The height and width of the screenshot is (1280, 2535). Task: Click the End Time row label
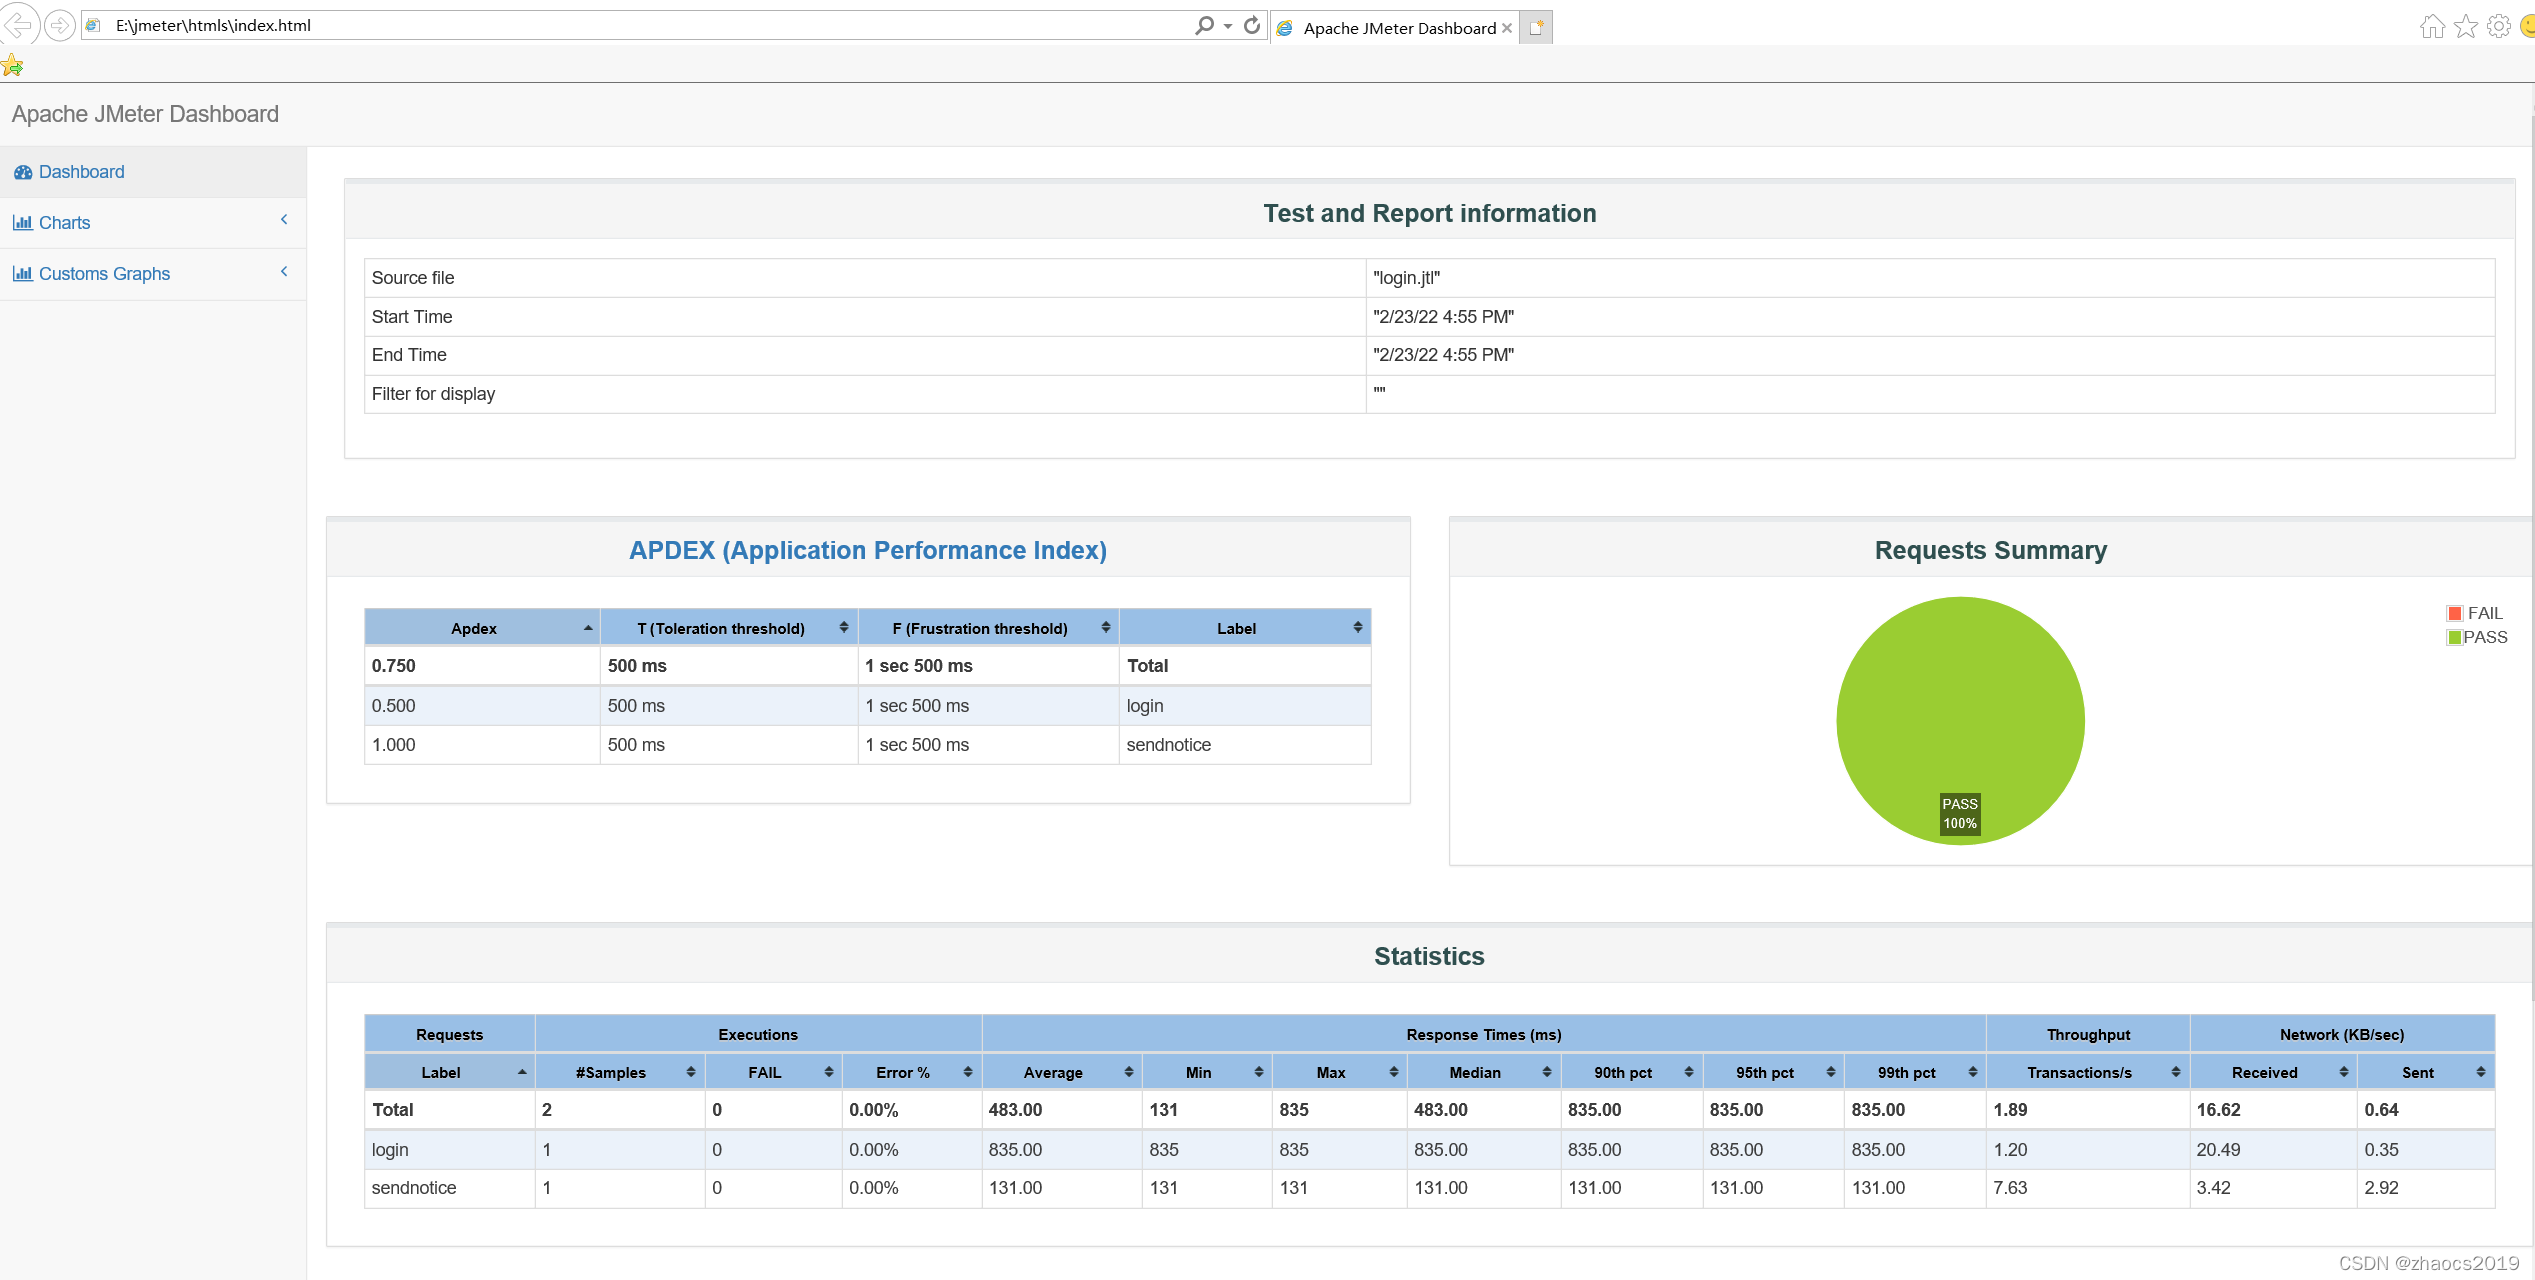(409, 355)
